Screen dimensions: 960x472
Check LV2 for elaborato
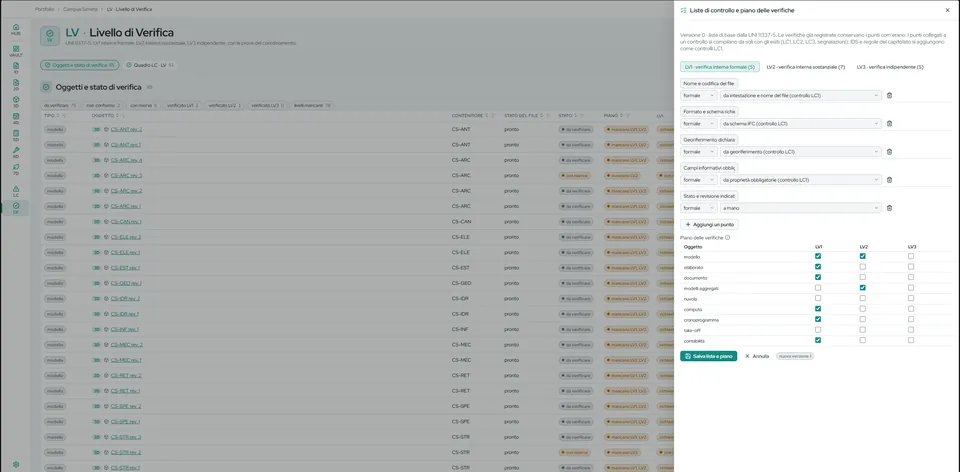(x=863, y=267)
